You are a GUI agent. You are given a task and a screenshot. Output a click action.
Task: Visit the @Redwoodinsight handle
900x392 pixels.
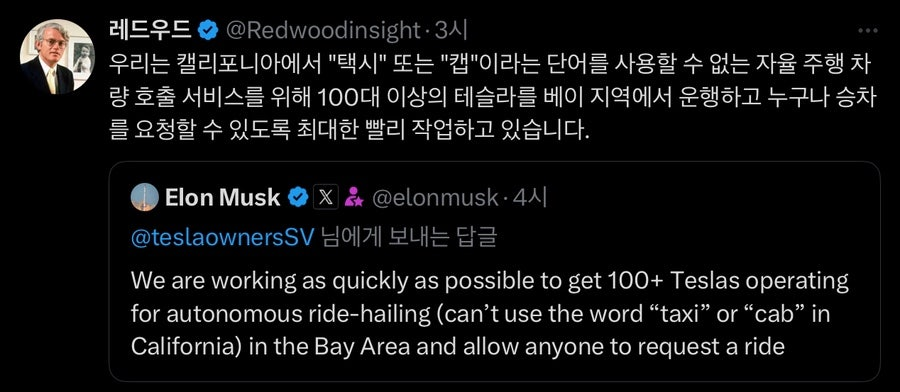324,31
